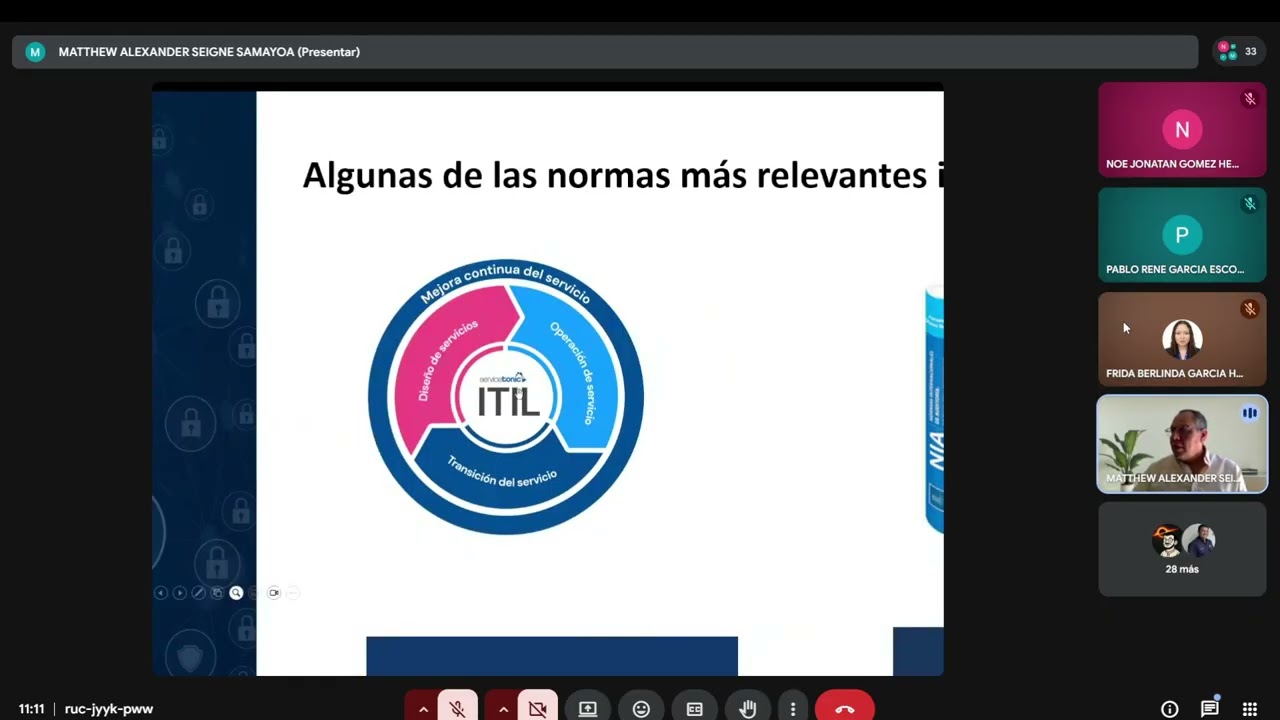Screen dimensions: 1280x720
Task: Click the clock showing 11:11
Action: click(31, 709)
